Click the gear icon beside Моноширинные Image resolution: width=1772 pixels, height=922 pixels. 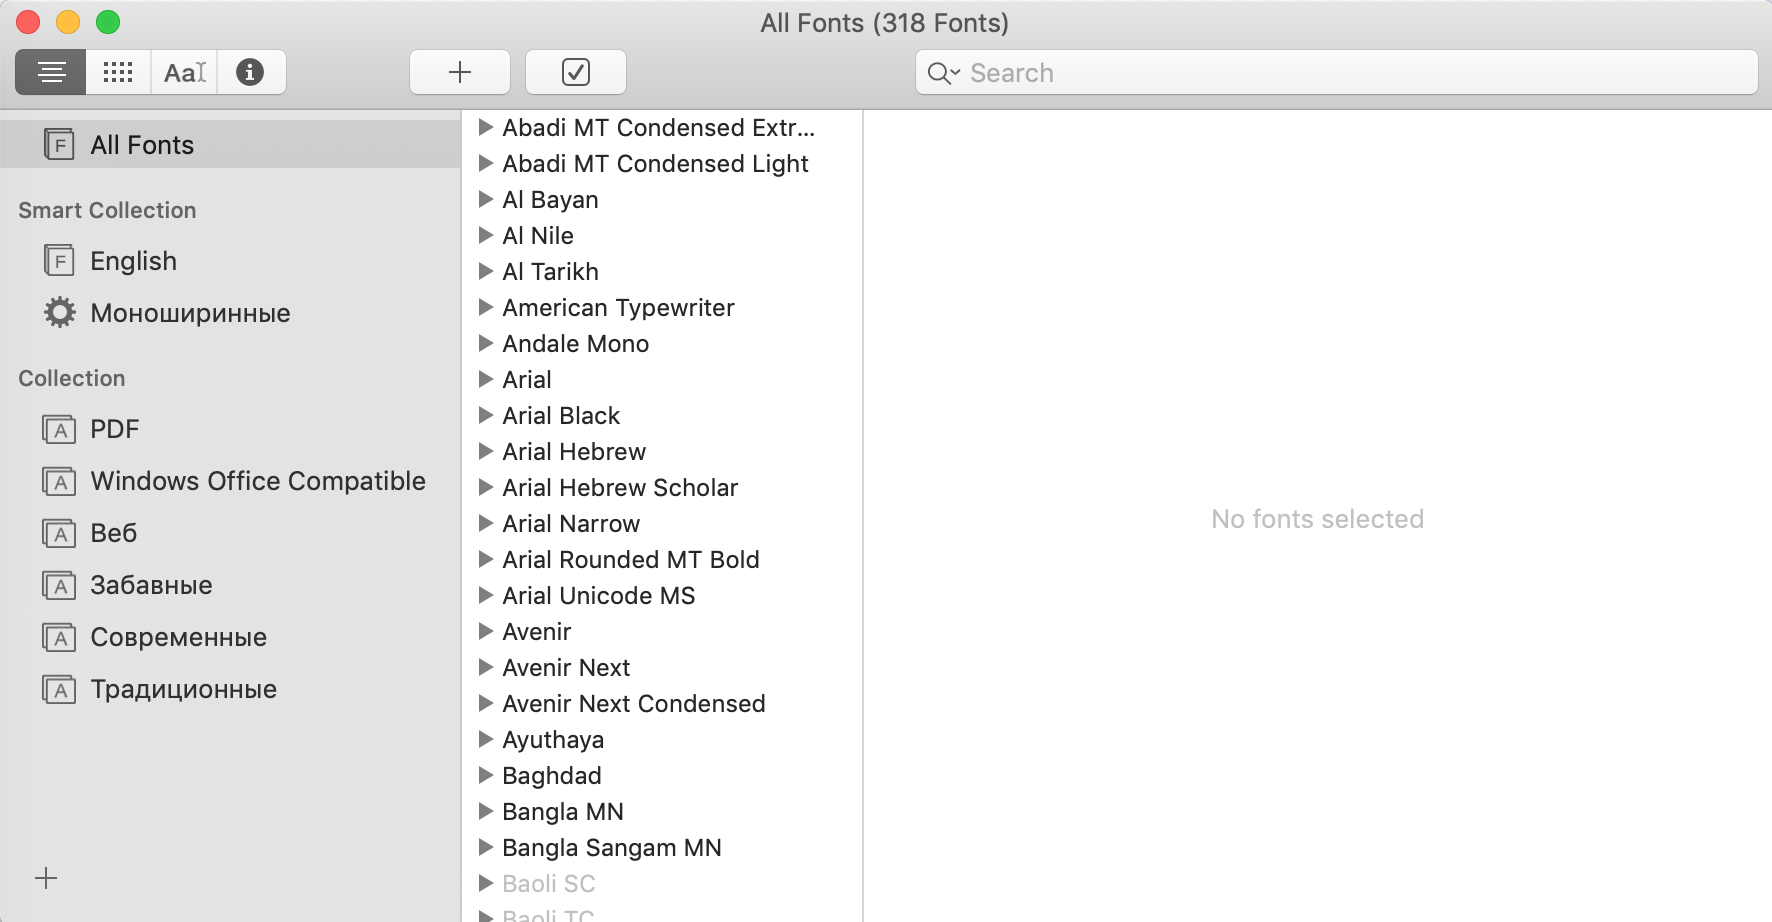pyautogui.click(x=59, y=312)
